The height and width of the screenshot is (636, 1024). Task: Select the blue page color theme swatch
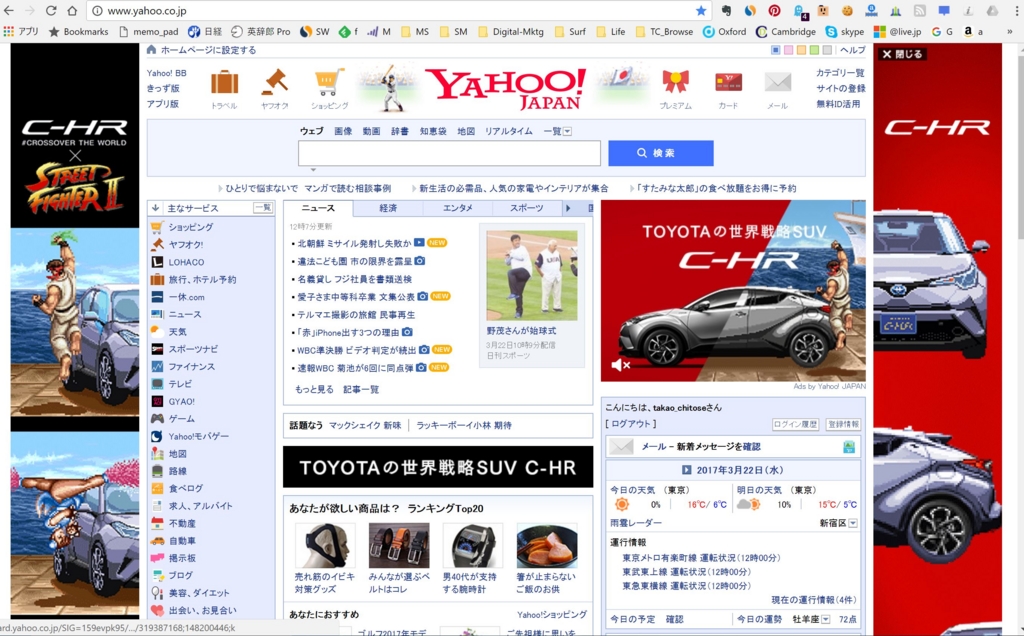(x=775, y=50)
